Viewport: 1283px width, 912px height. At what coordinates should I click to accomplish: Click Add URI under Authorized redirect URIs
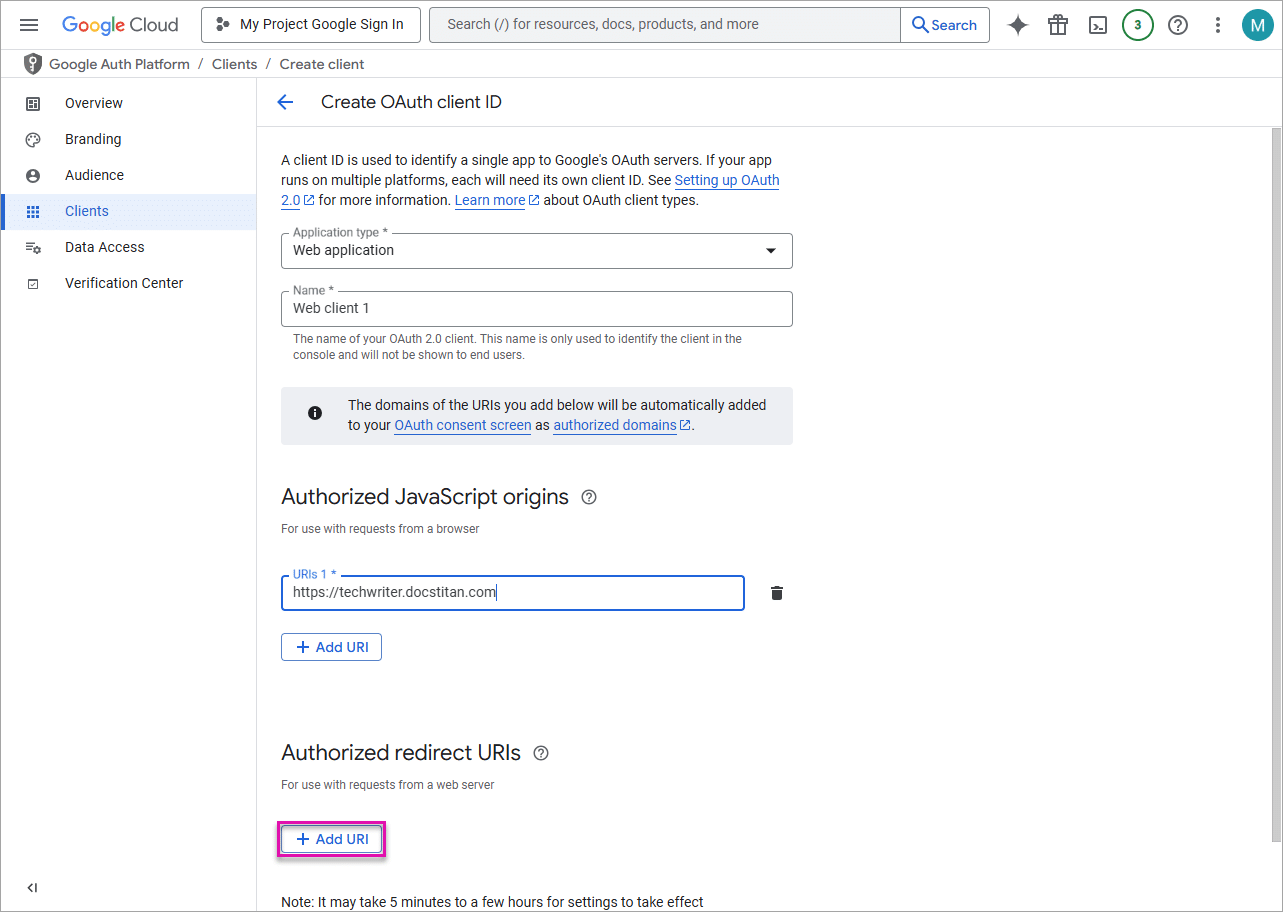331,839
